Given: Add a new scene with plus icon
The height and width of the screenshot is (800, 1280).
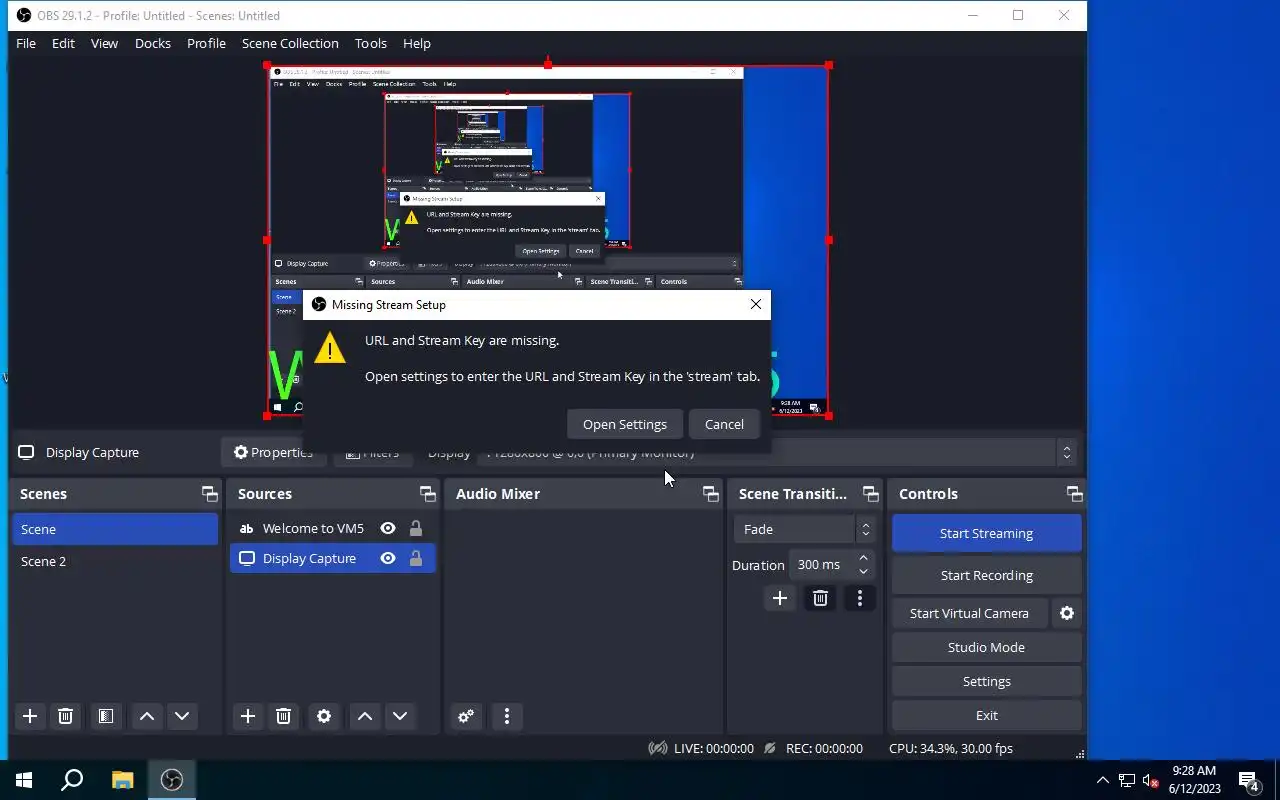Looking at the screenshot, I should (x=30, y=716).
